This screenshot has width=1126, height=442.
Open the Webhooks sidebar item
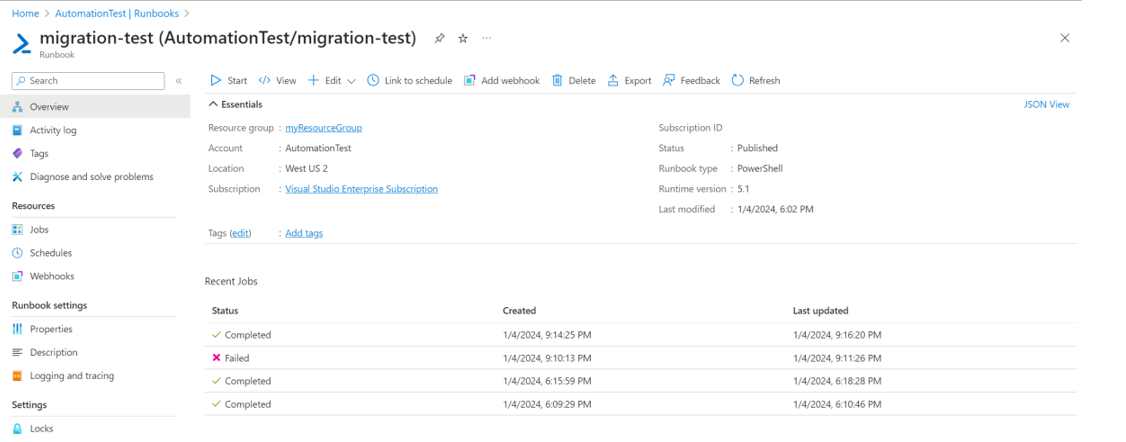point(52,276)
